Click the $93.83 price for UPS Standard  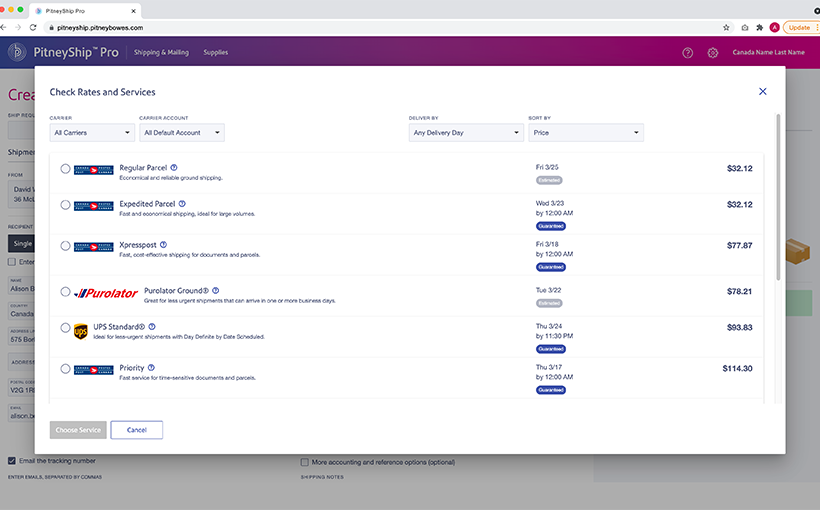coord(739,327)
